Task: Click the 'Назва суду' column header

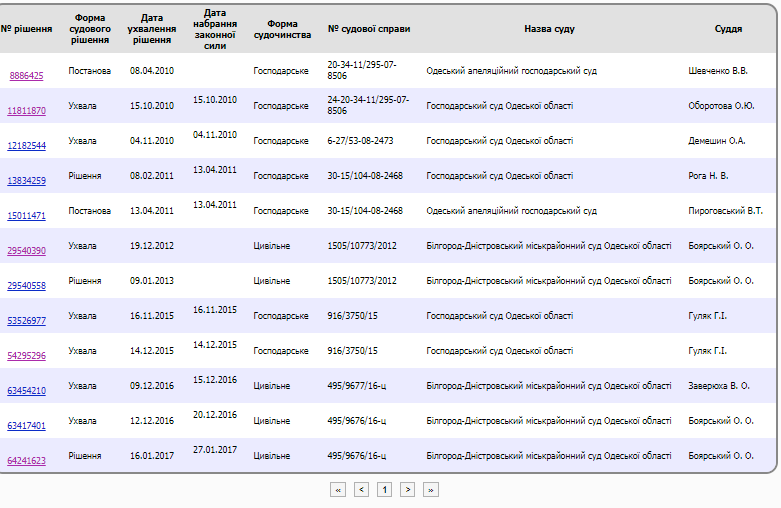Action: [x=549, y=29]
